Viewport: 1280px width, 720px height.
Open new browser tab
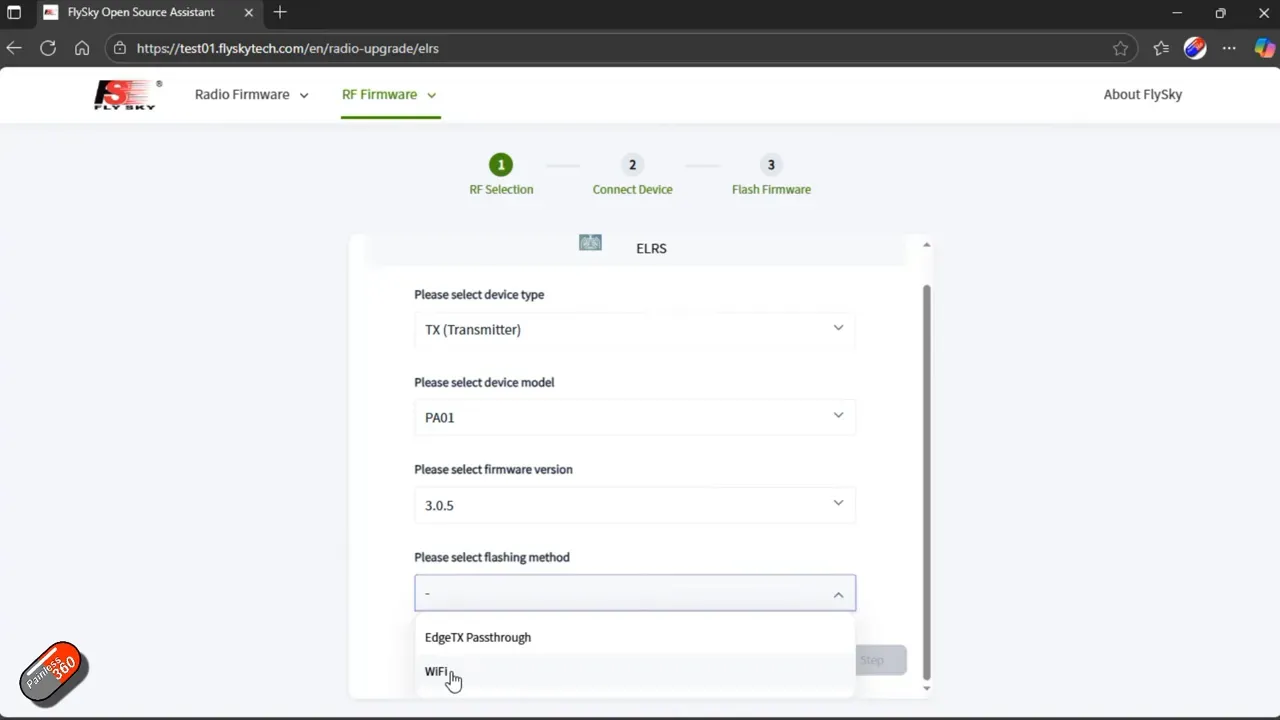point(280,13)
